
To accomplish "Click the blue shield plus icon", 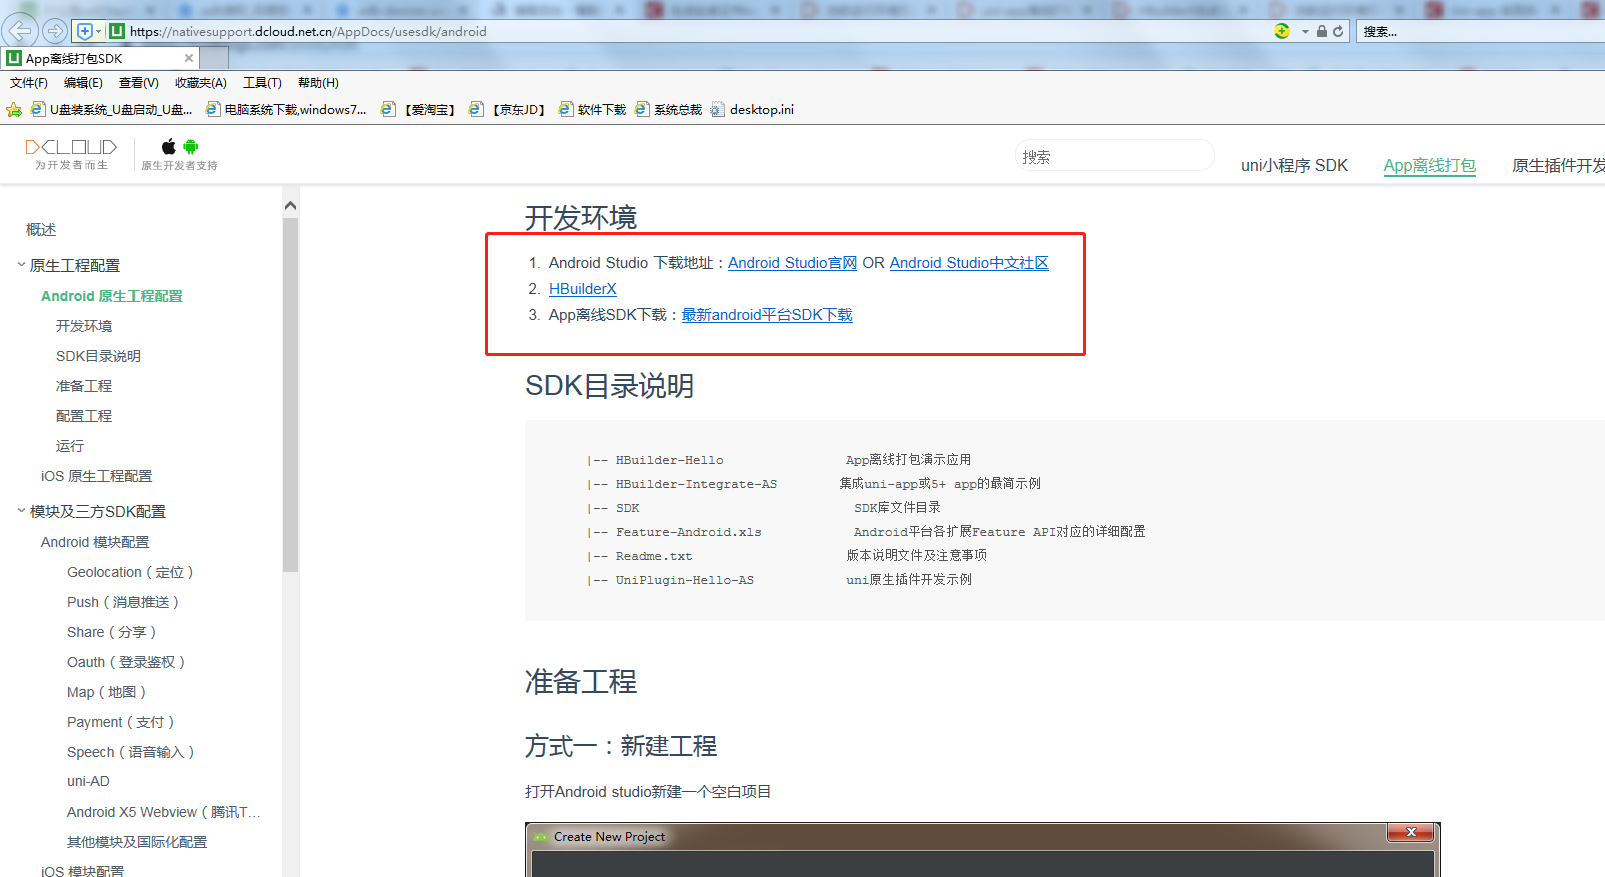I will (x=84, y=31).
